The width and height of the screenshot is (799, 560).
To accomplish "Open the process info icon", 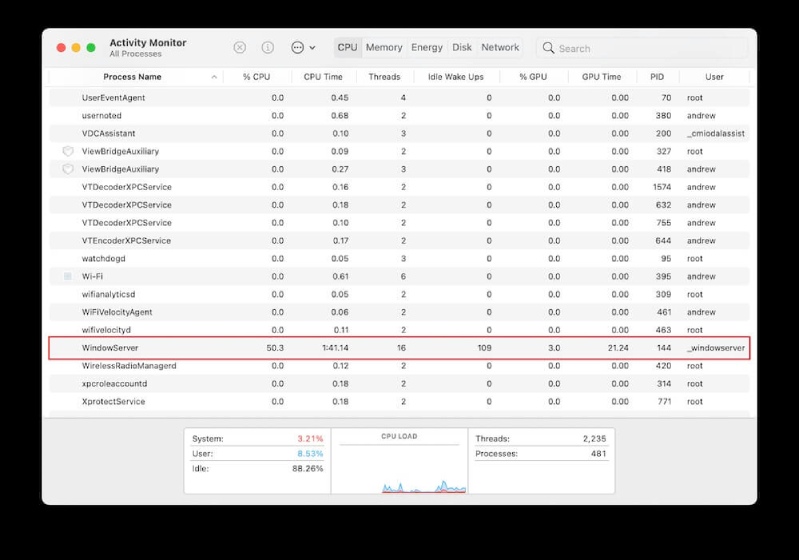I will tap(268, 47).
